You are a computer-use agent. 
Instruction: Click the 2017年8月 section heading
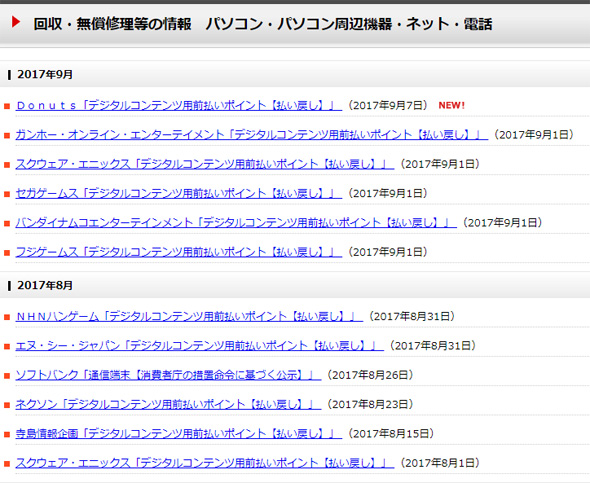tap(45, 286)
